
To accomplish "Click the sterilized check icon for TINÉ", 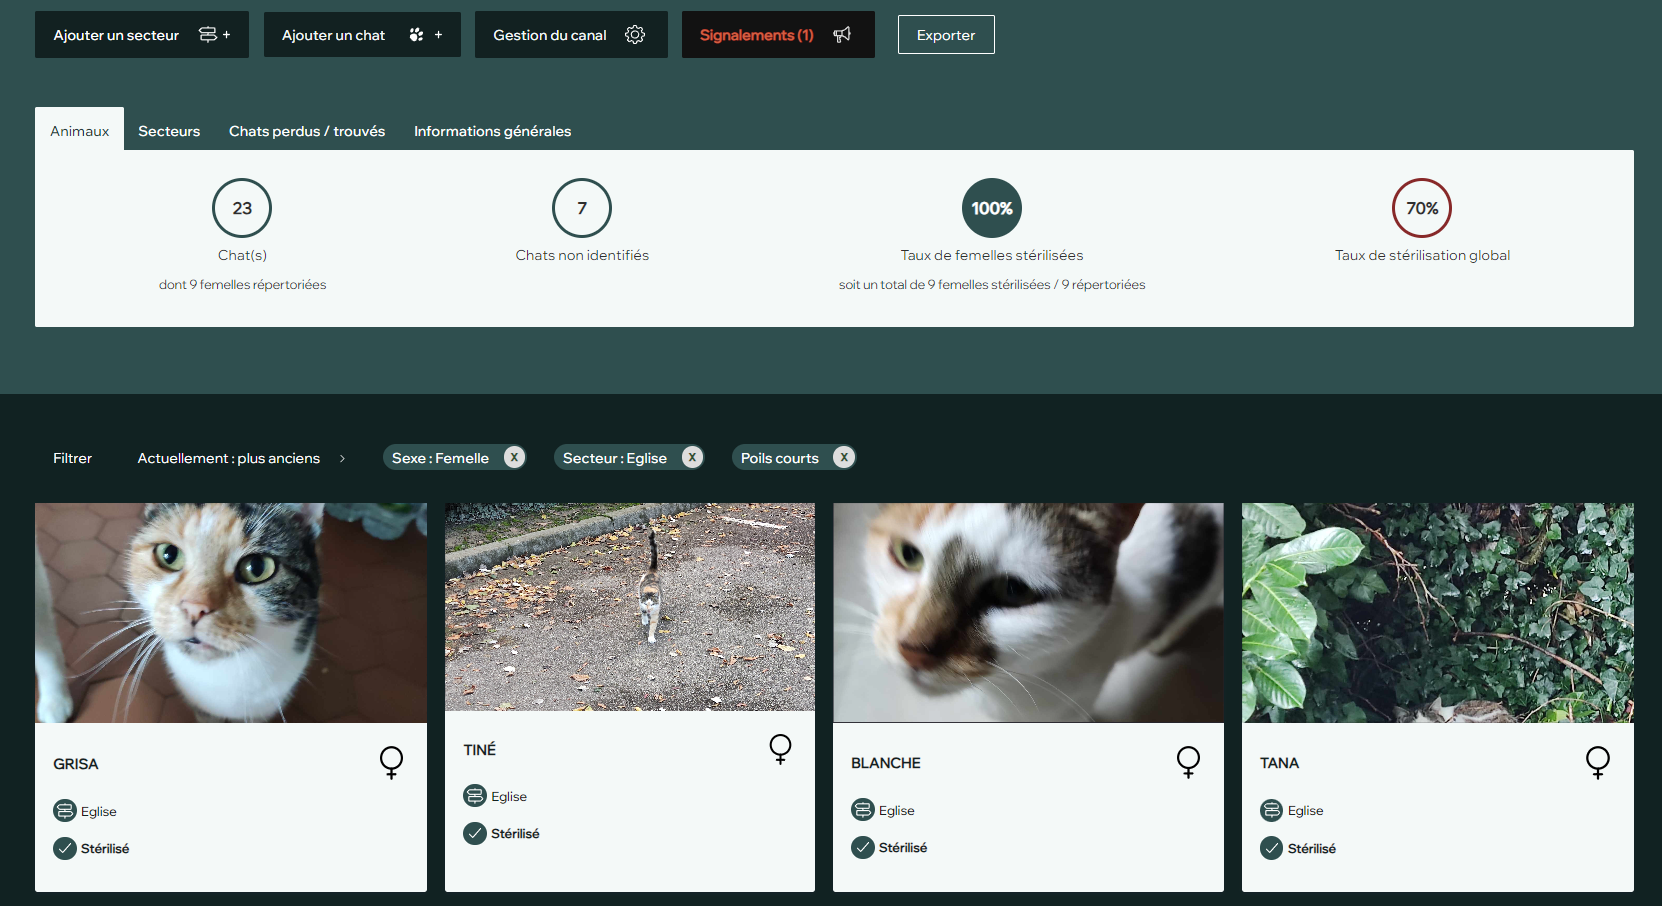I will [x=475, y=833].
